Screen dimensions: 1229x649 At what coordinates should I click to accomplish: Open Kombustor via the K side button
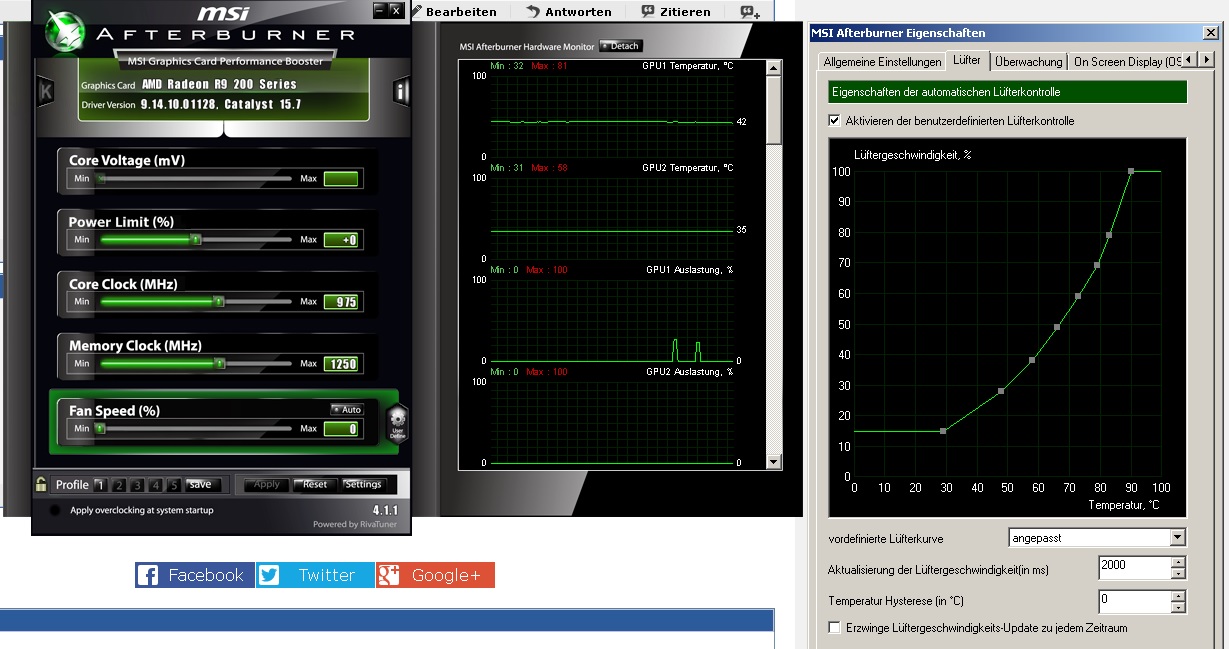tap(45, 93)
